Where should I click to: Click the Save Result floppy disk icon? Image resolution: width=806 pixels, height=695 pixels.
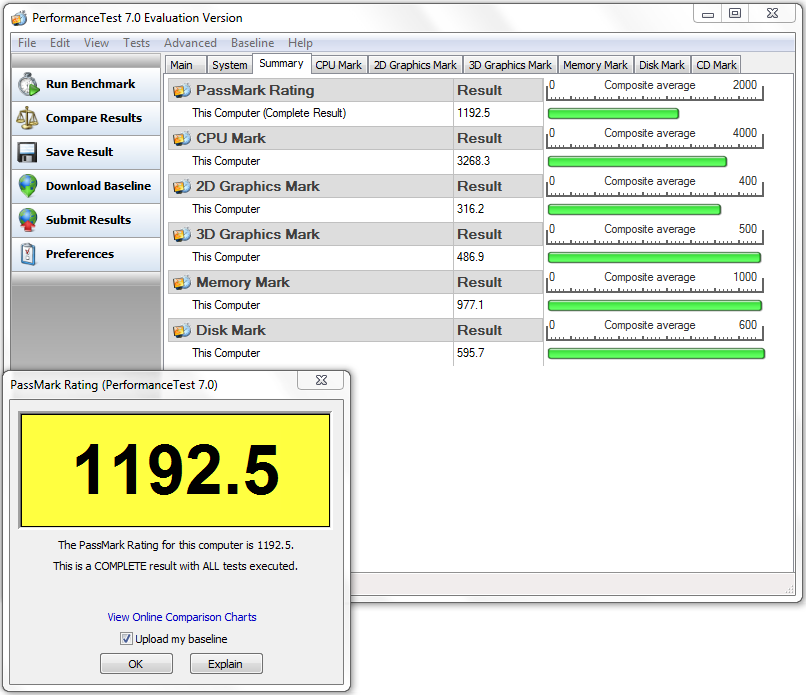pos(27,152)
